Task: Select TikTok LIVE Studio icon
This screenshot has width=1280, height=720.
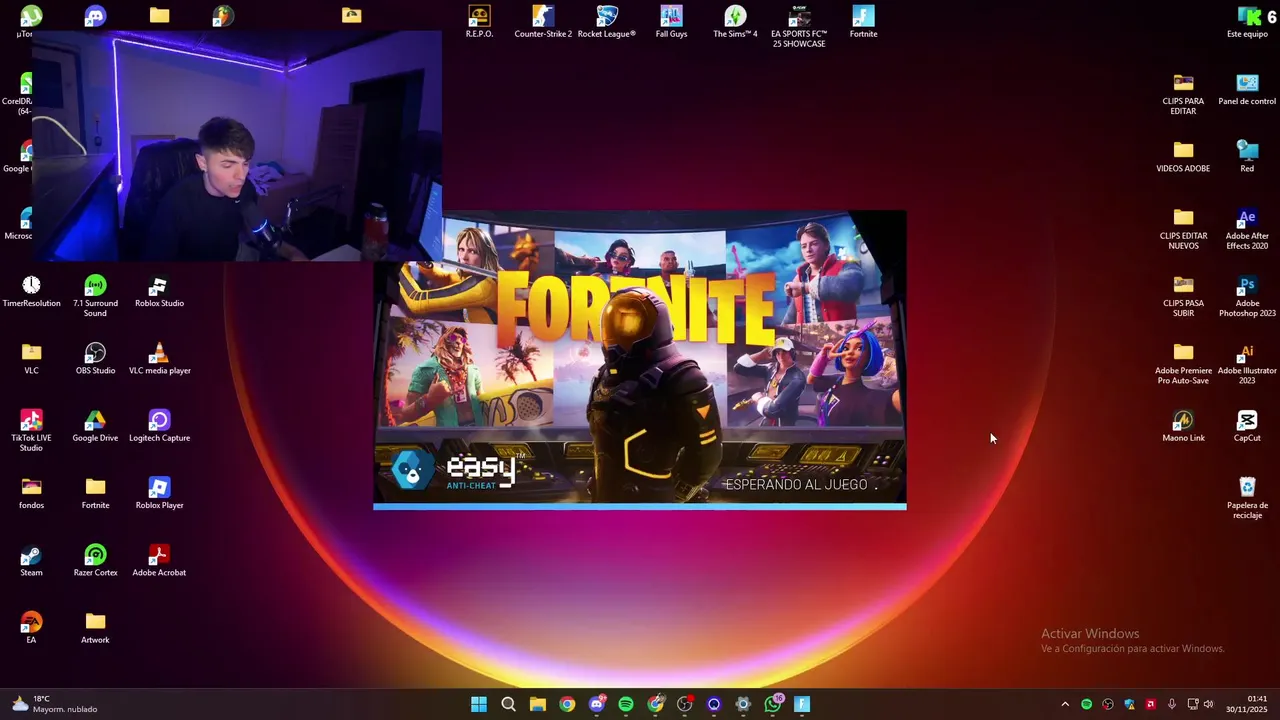Action: point(31,430)
